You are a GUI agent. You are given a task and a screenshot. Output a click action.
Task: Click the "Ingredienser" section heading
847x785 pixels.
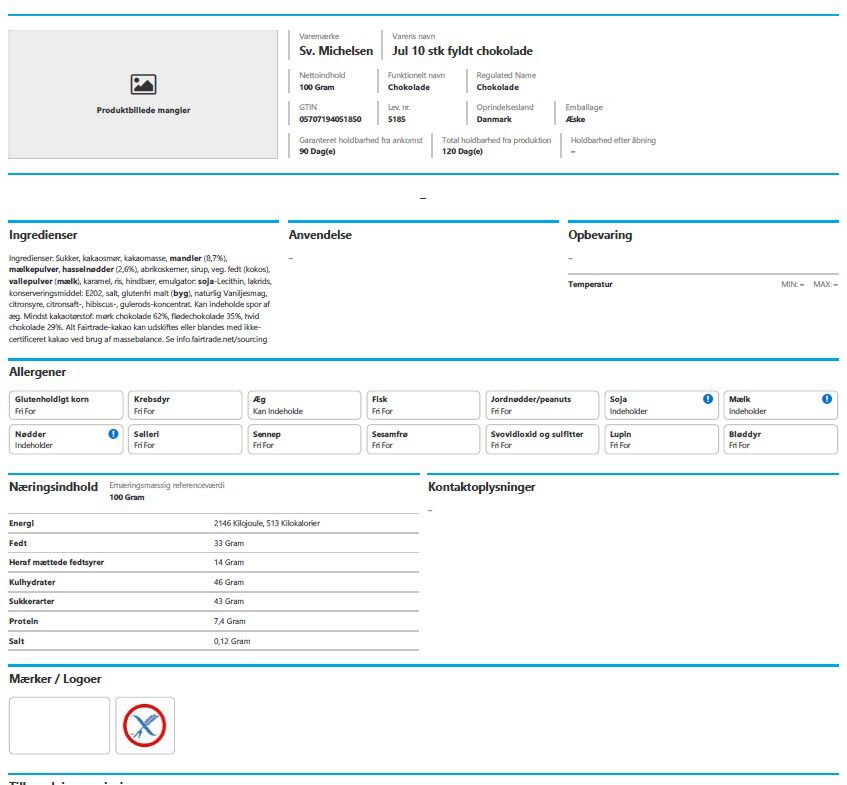tap(43, 235)
